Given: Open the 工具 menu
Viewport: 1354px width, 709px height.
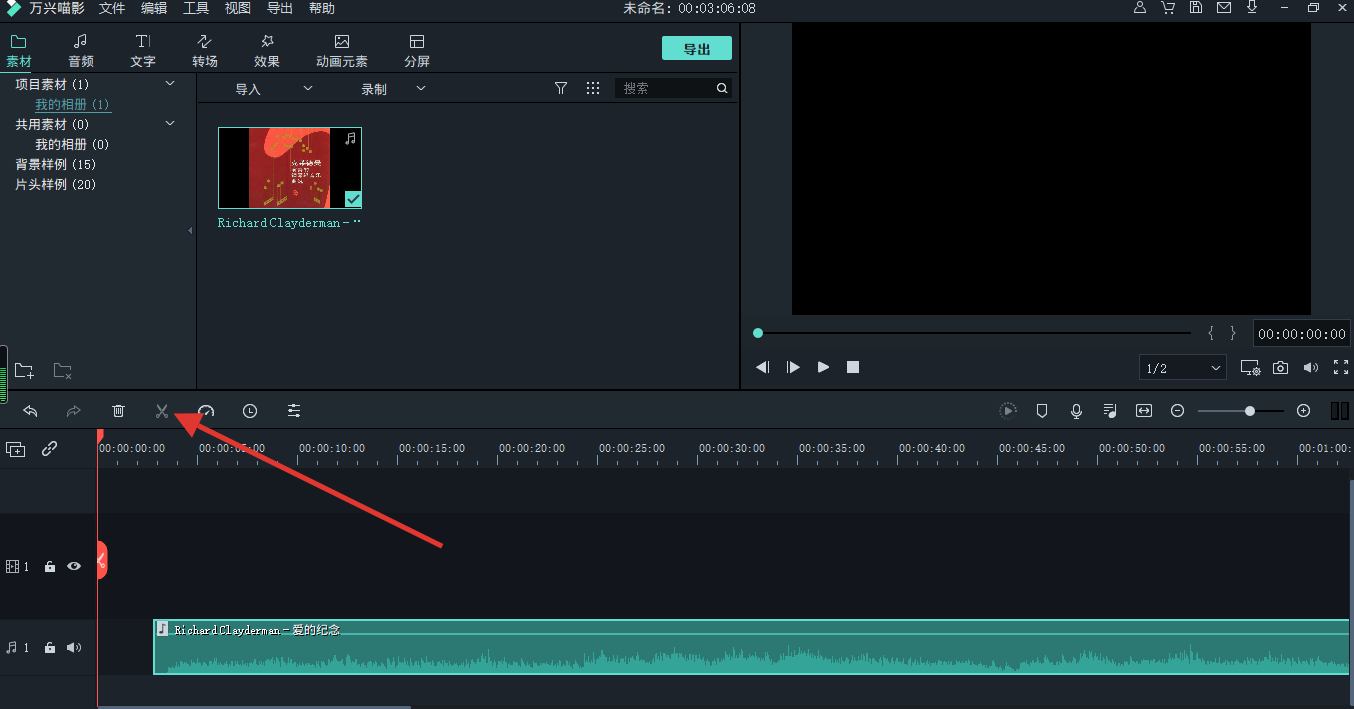Looking at the screenshot, I should coord(196,8).
